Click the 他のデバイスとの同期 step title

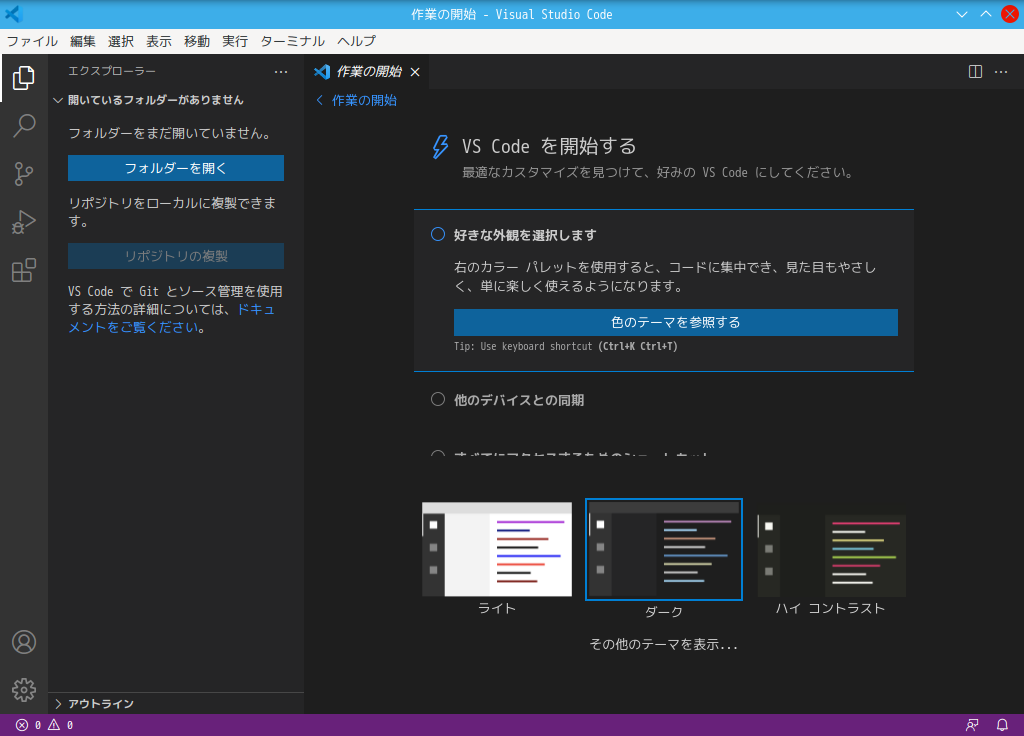click(519, 400)
